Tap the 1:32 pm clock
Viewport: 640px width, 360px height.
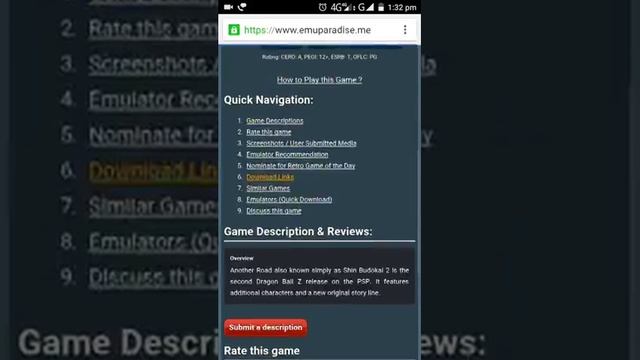pos(402,7)
